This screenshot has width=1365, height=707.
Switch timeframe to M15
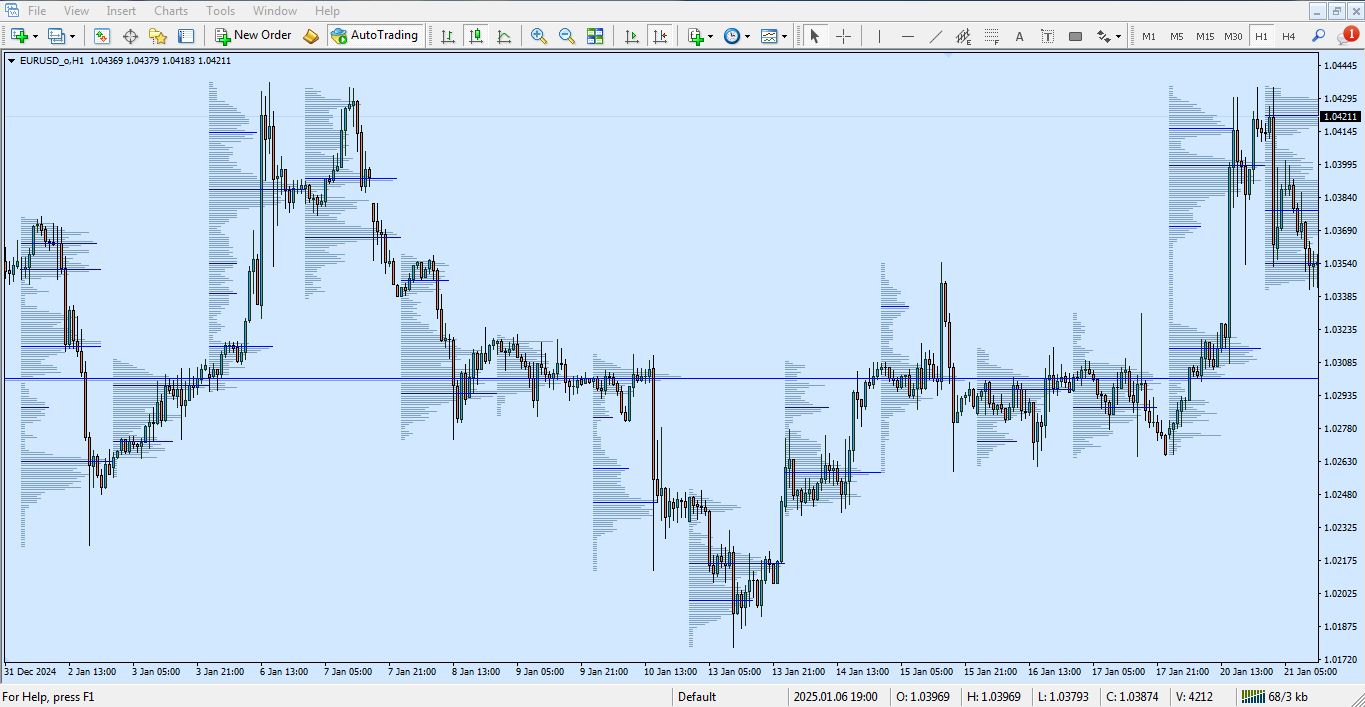coord(1205,36)
